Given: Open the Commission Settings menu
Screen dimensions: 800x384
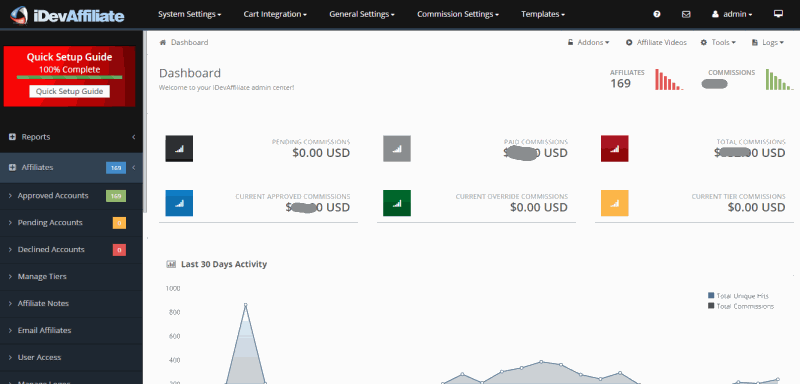Looking at the screenshot, I should point(458,14).
